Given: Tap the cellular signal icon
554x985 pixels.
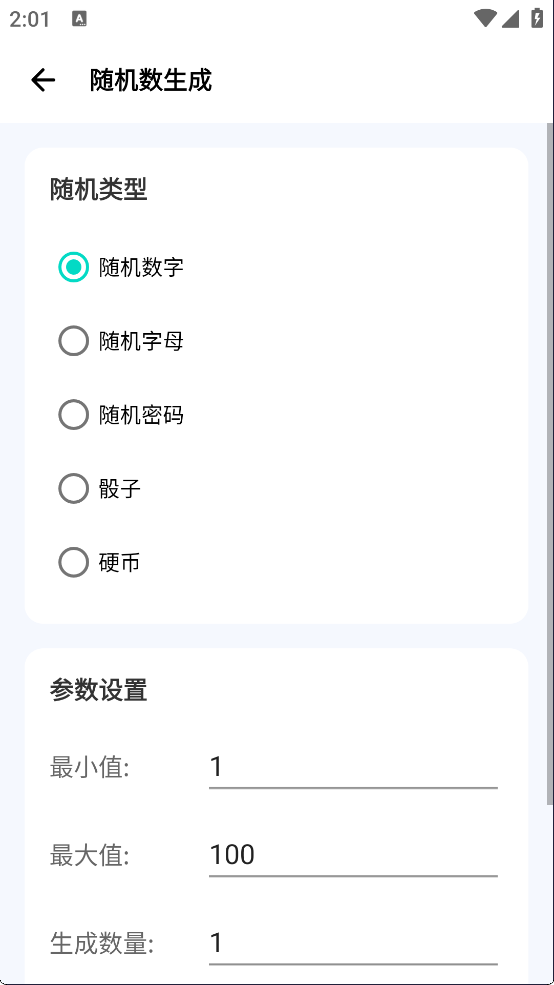Looking at the screenshot, I should coord(510,18).
